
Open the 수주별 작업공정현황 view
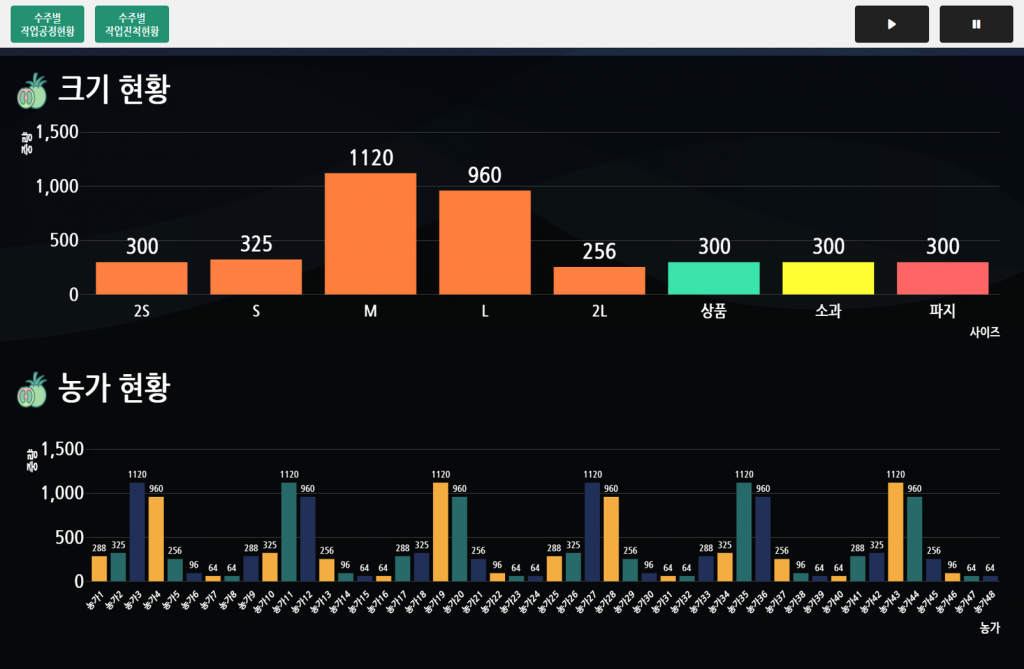47,24
